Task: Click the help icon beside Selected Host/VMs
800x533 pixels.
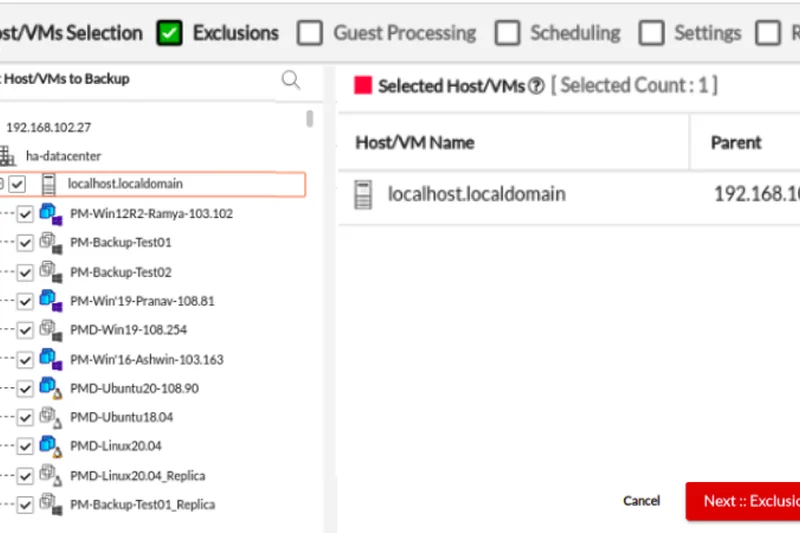Action: [536, 86]
